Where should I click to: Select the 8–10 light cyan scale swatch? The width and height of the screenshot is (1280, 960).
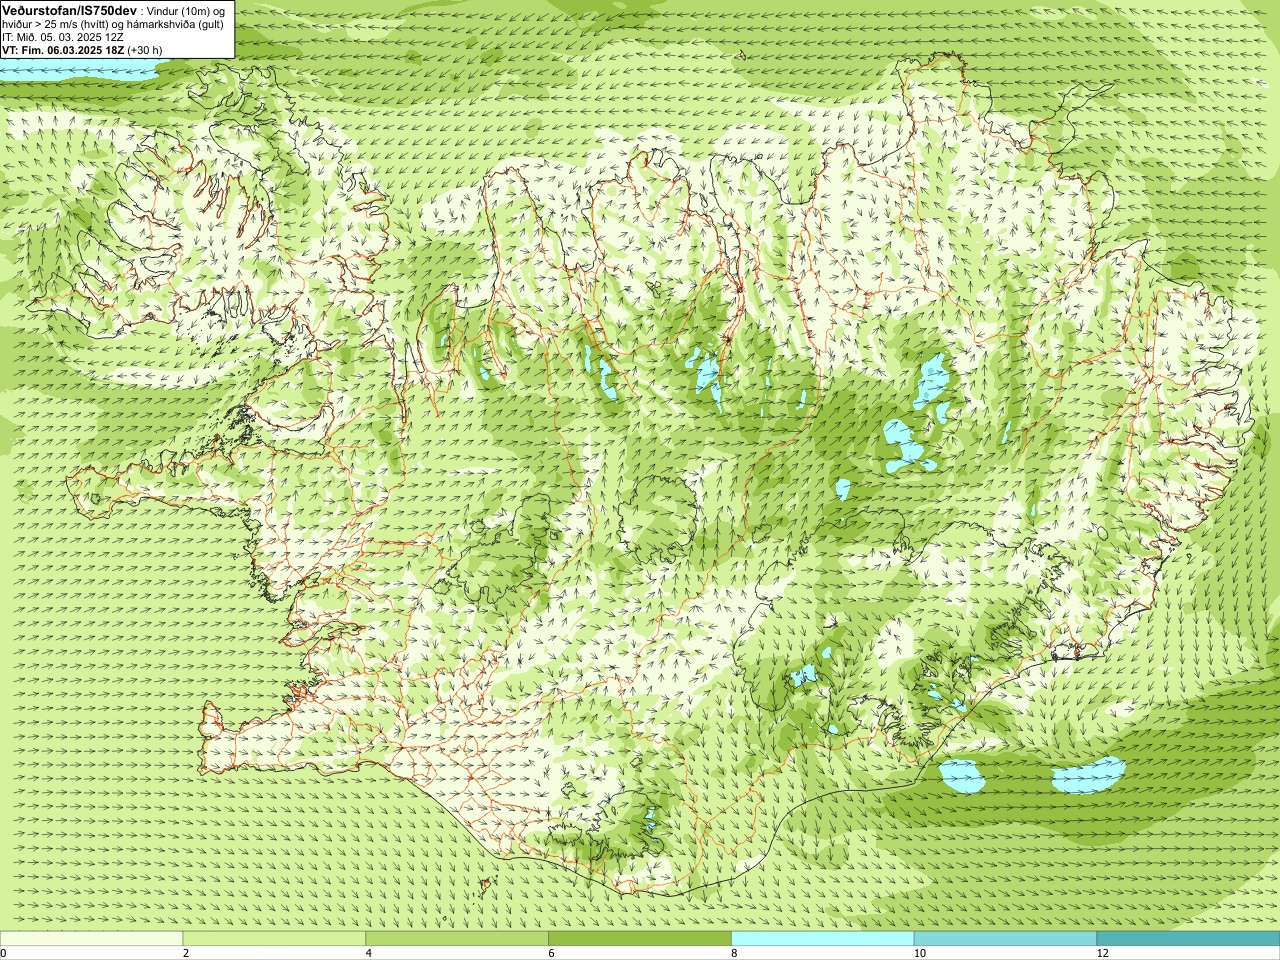click(823, 939)
